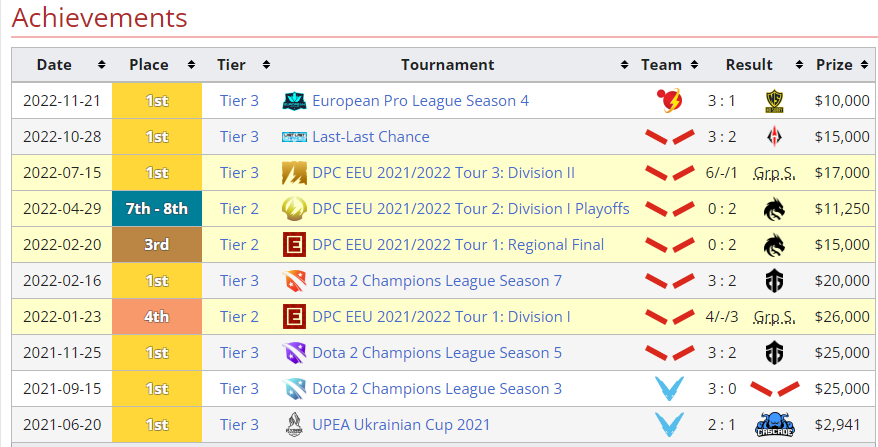Click the Entity logo in Season 7 row

[774, 281]
